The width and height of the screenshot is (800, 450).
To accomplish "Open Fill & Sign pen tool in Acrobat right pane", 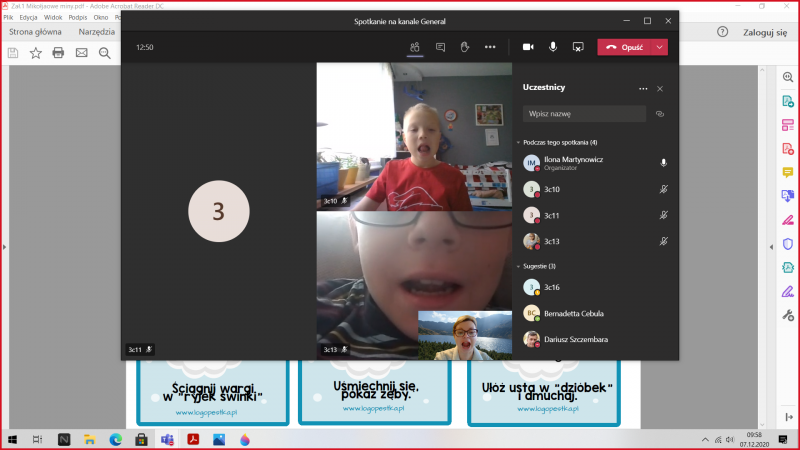I will [788, 292].
